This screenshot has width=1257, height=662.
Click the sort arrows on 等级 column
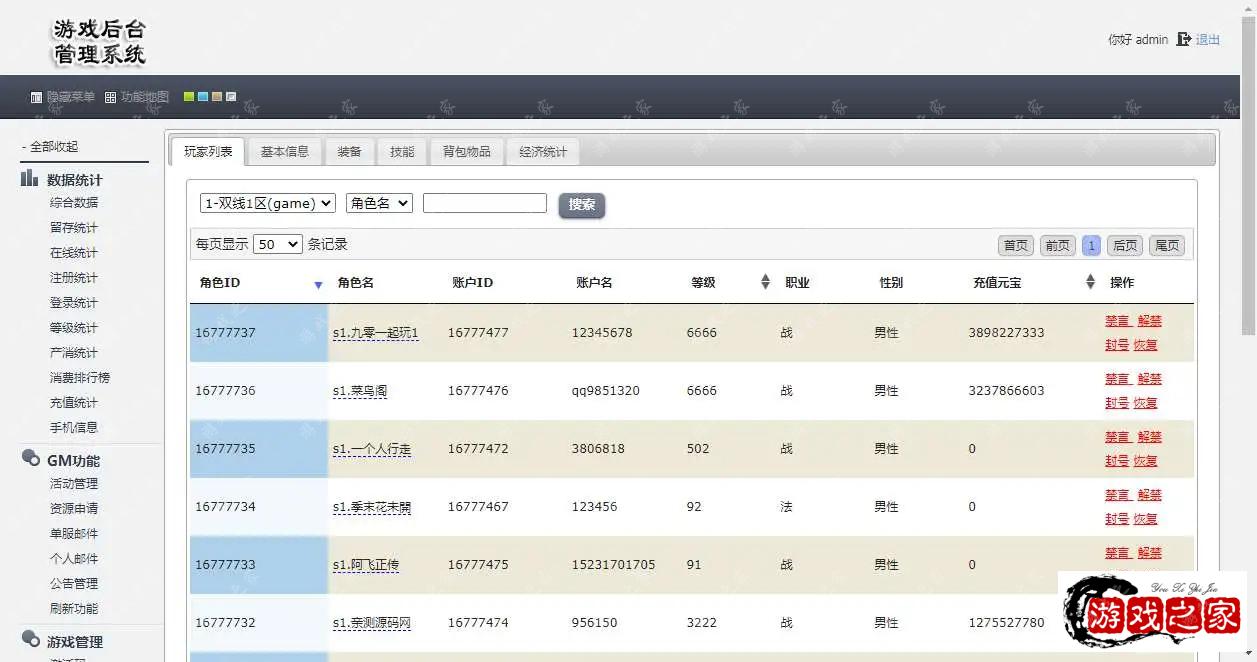pyautogui.click(x=765, y=282)
